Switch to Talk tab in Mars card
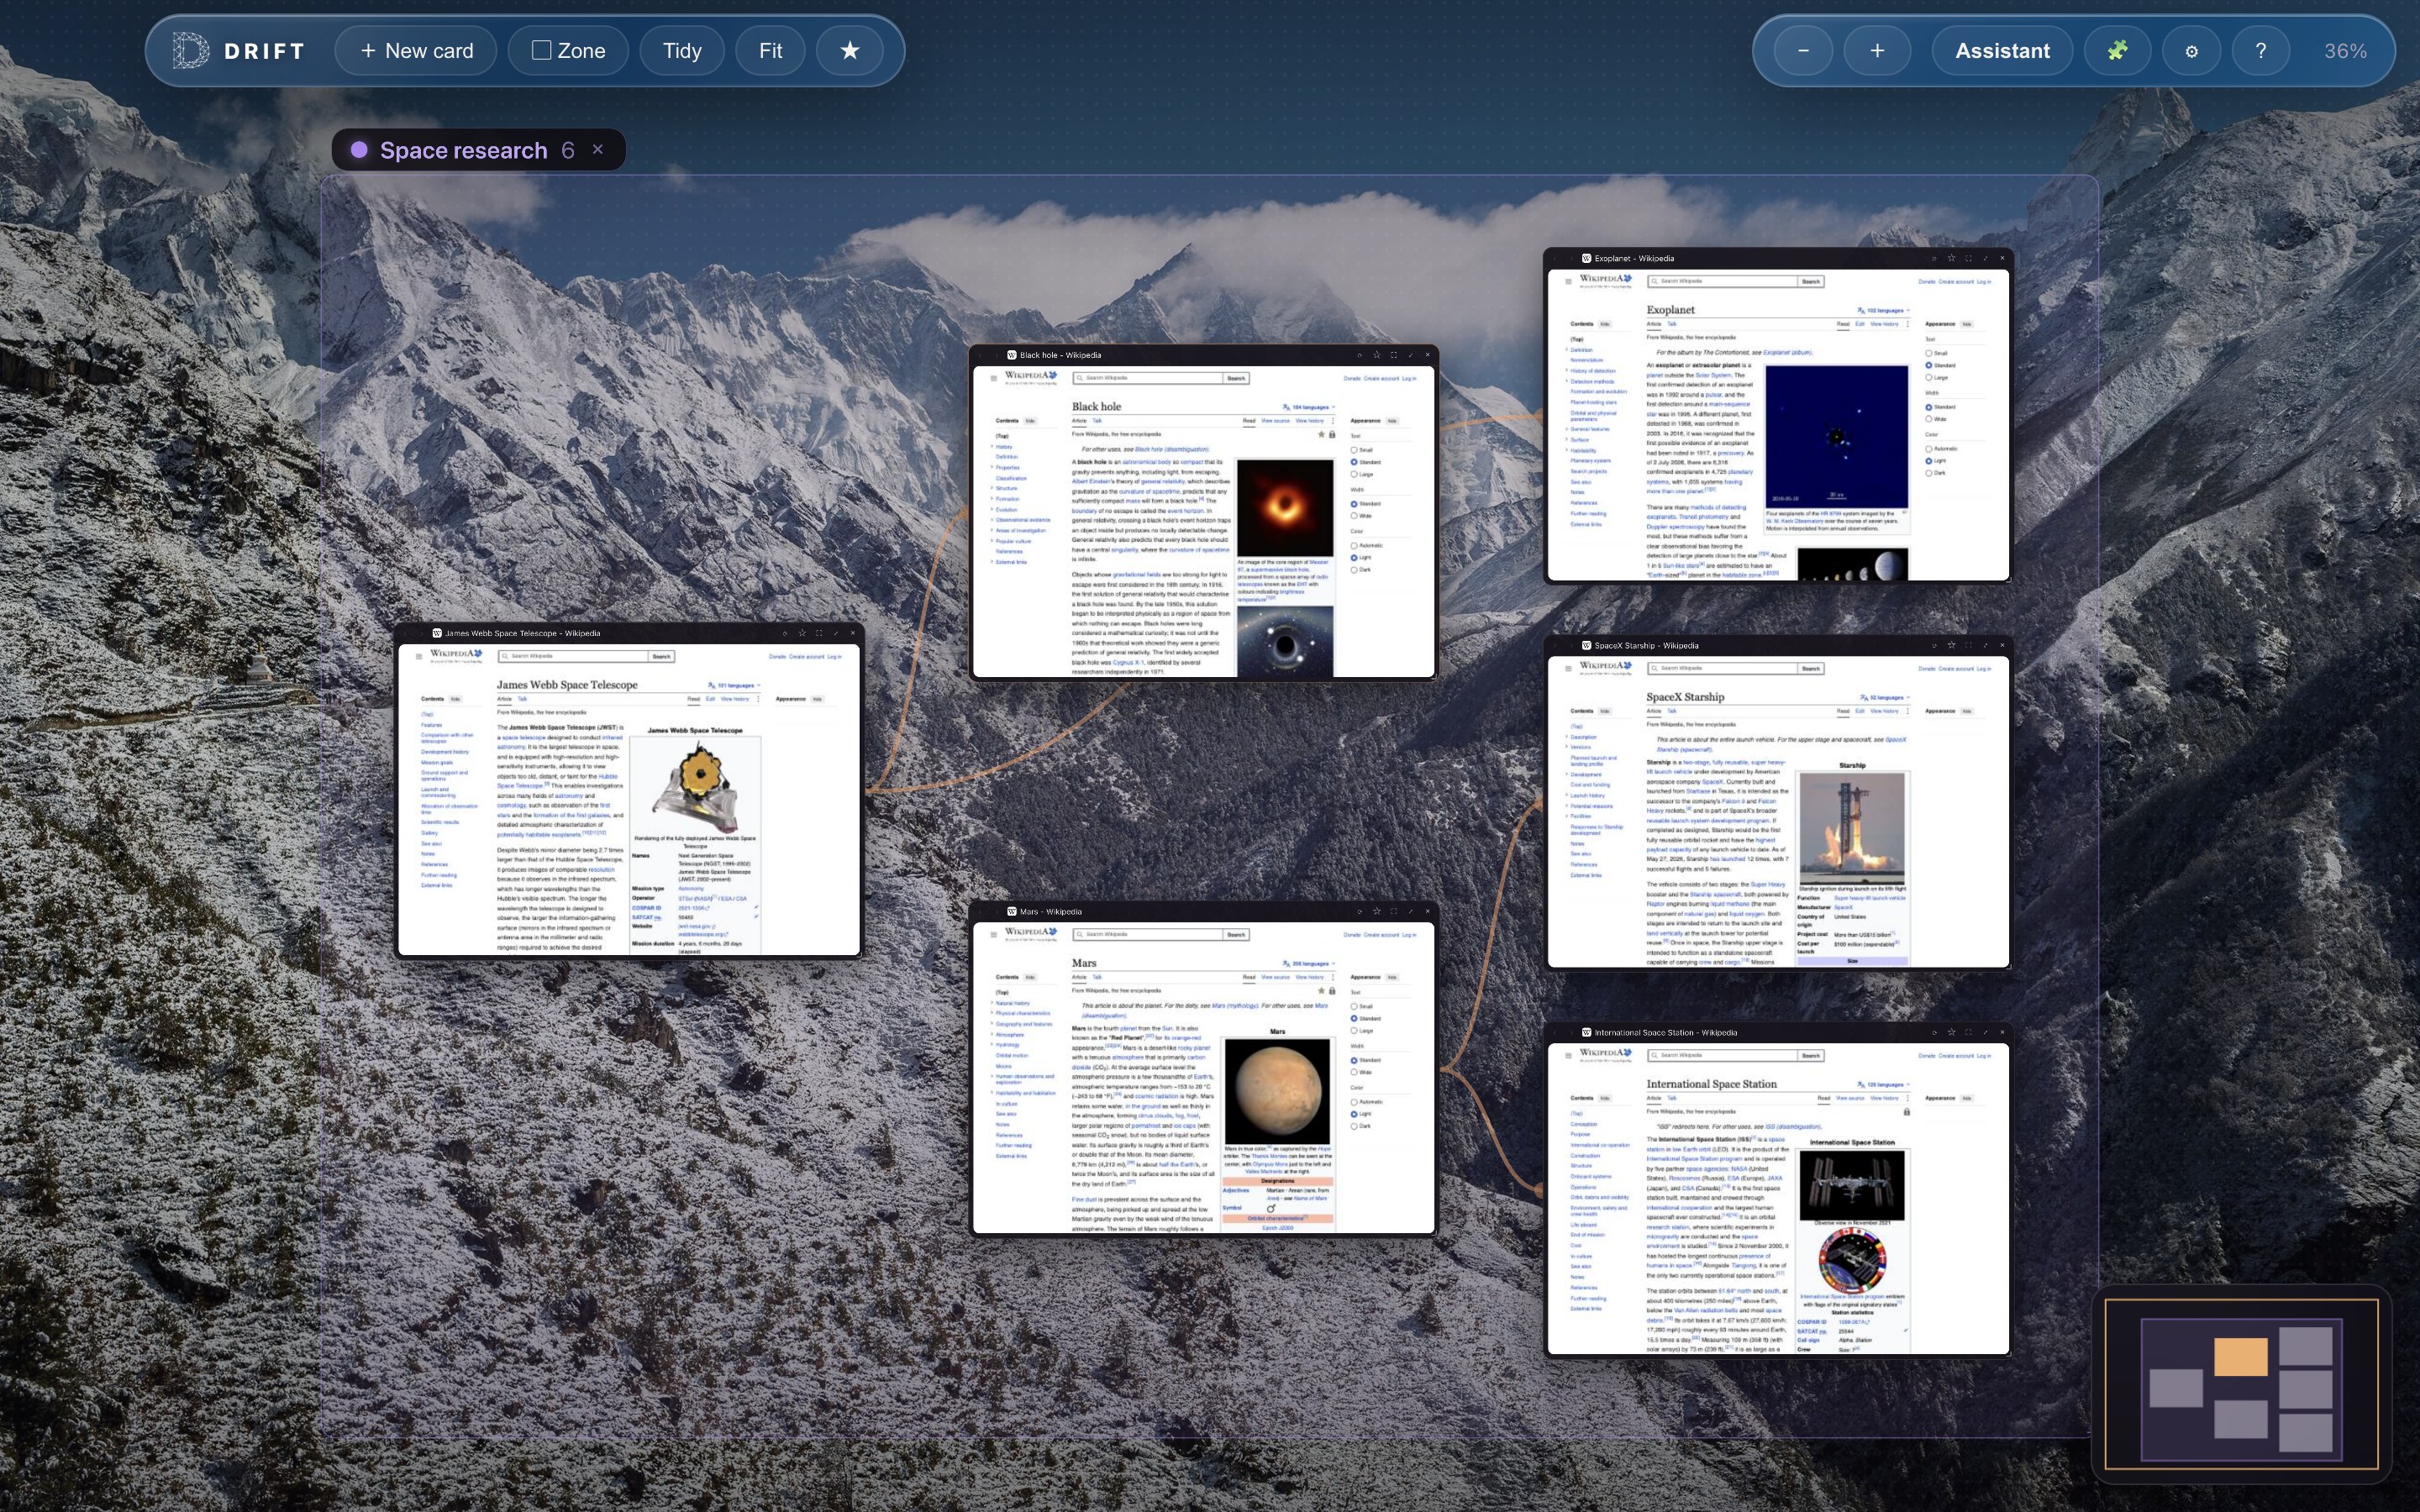Screen dimensions: 2420x1512 click(x=1097, y=977)
